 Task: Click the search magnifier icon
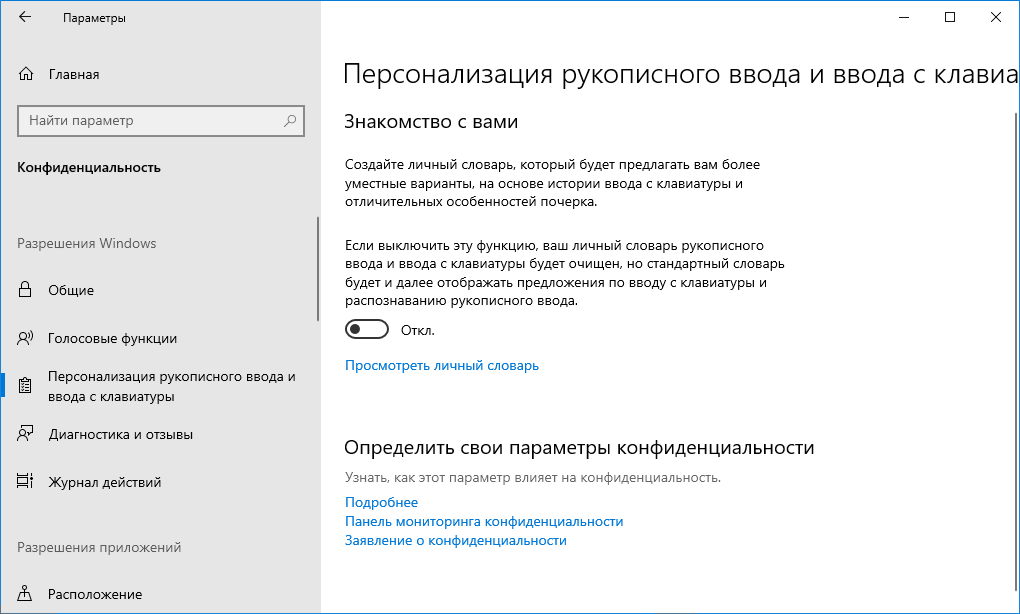tap(290, 120)
